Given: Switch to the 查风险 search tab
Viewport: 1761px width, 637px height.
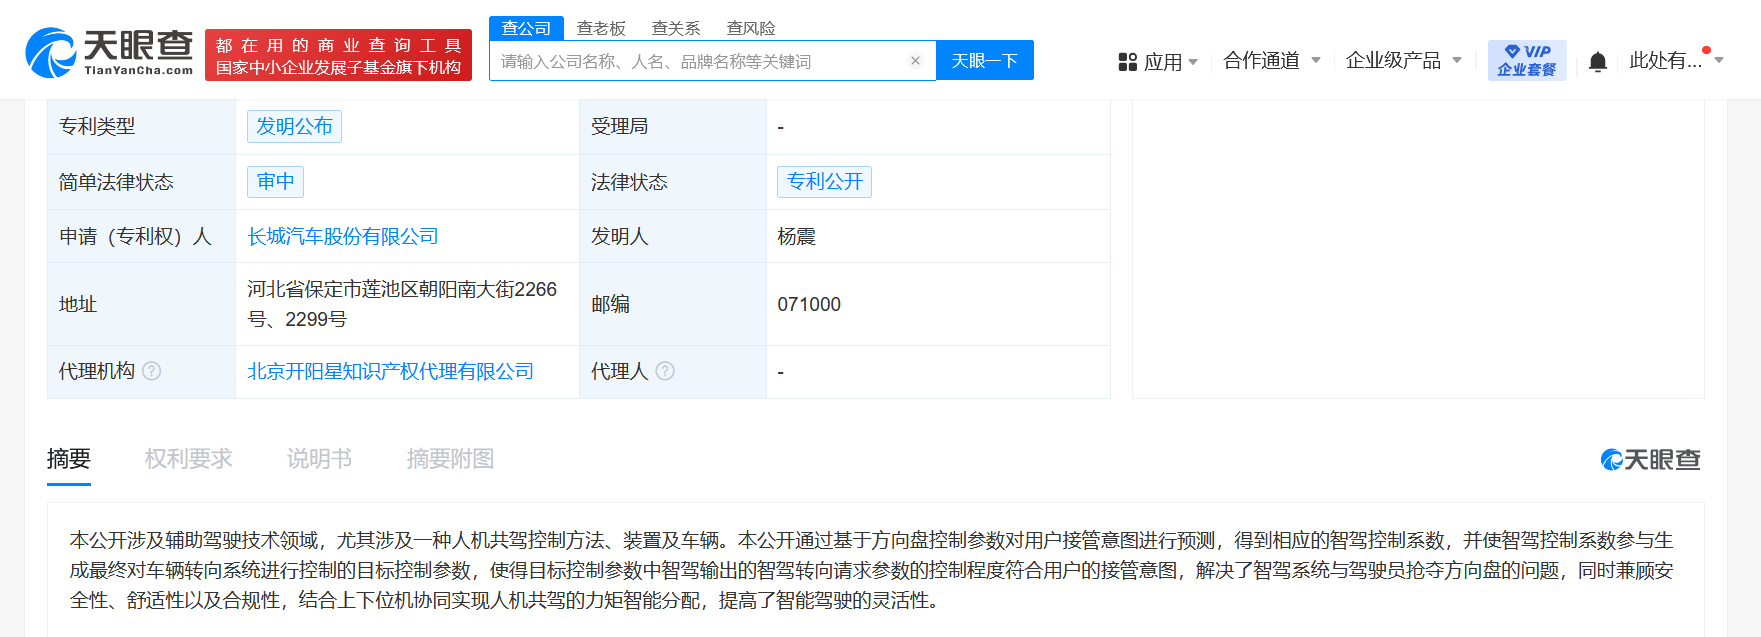Looking at the screenshot, I should (x=751, y=28).
